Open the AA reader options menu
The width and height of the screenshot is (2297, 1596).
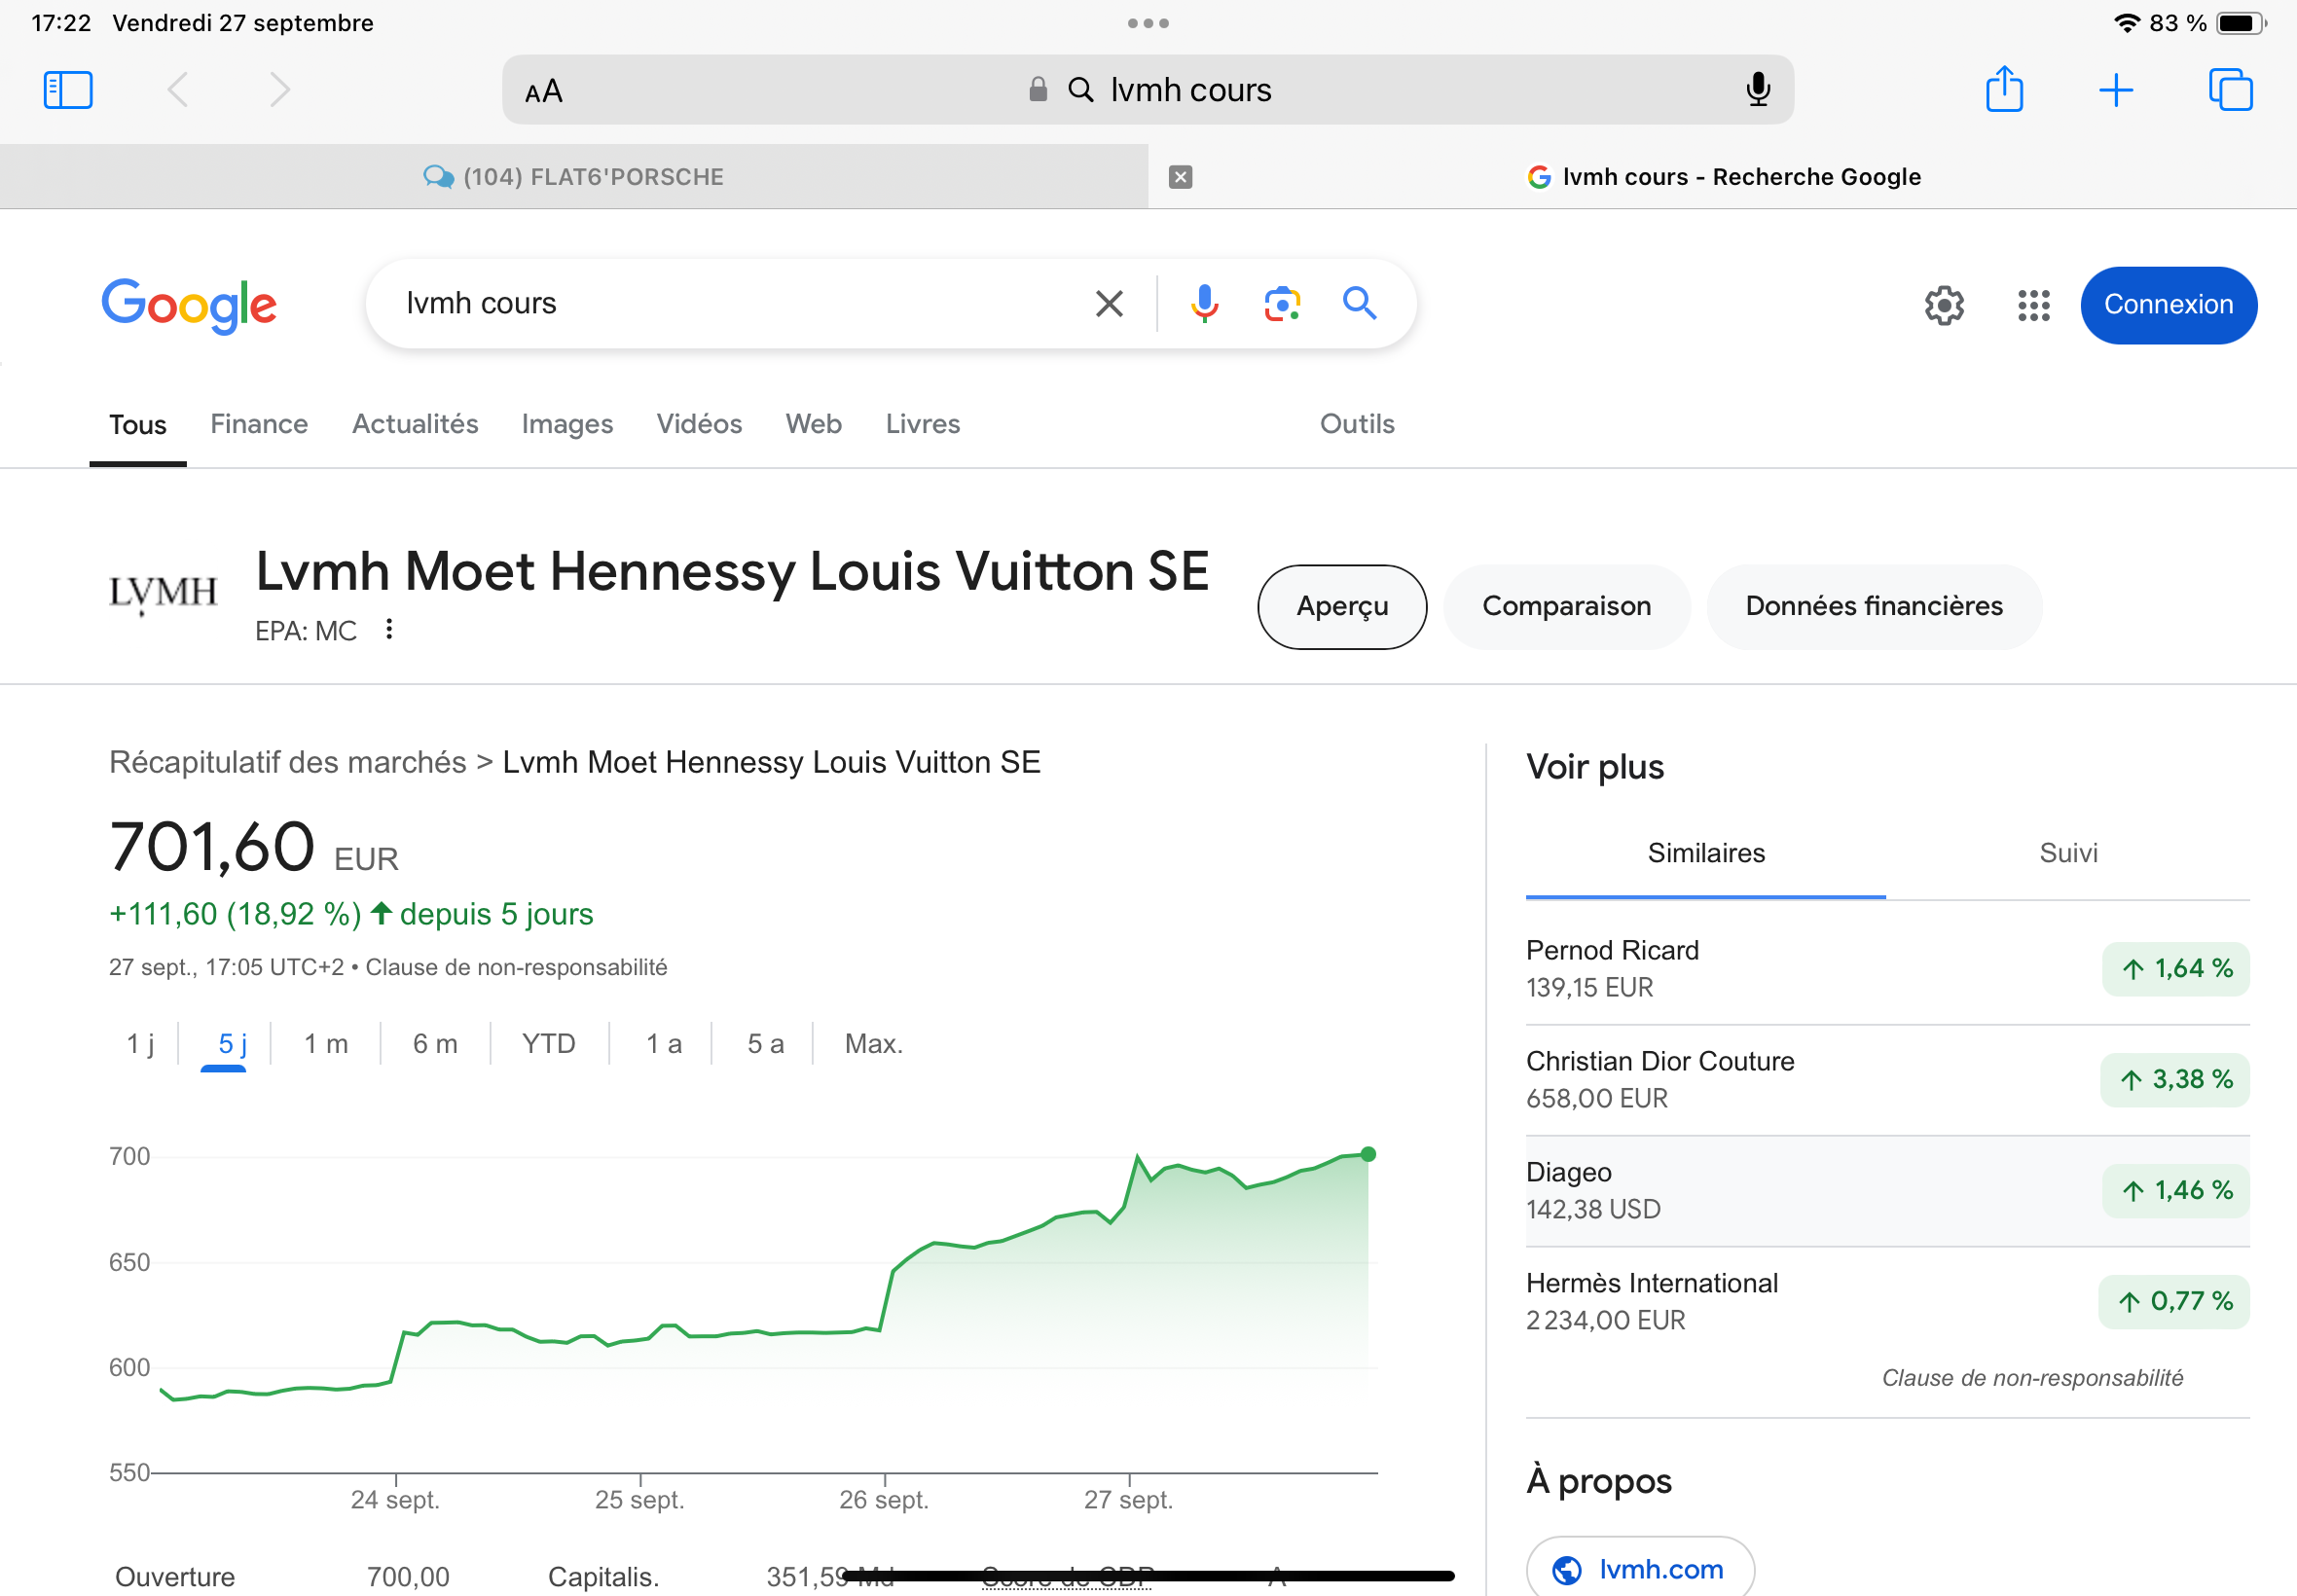[x=544, y=91]
